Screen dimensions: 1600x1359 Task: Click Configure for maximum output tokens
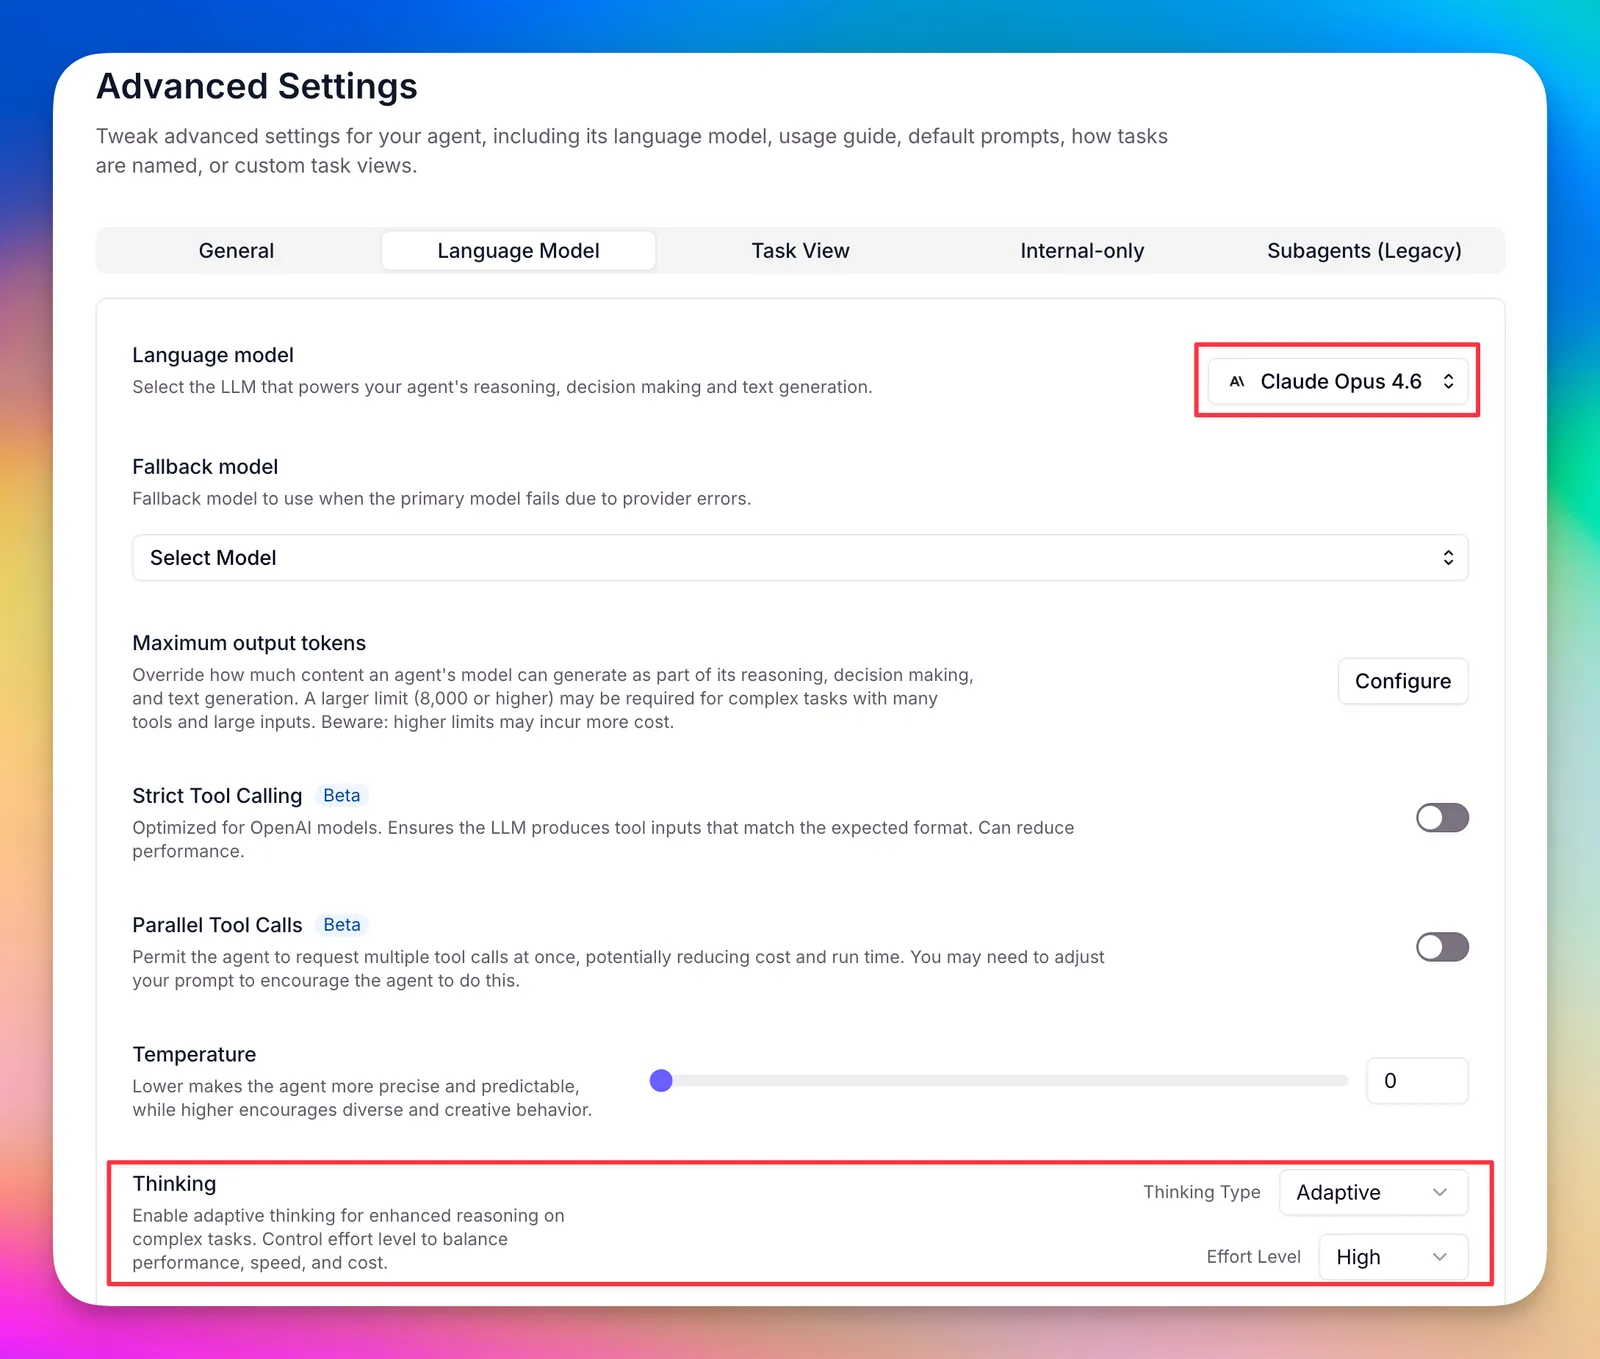(x=1403, y=681)
